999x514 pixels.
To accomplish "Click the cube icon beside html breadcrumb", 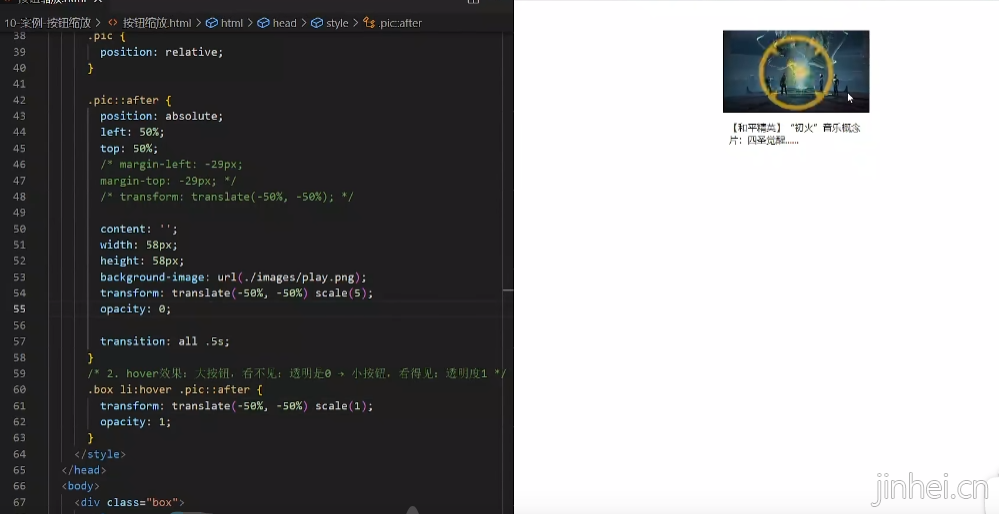I will pyautogui.click(x=212, y=23).
